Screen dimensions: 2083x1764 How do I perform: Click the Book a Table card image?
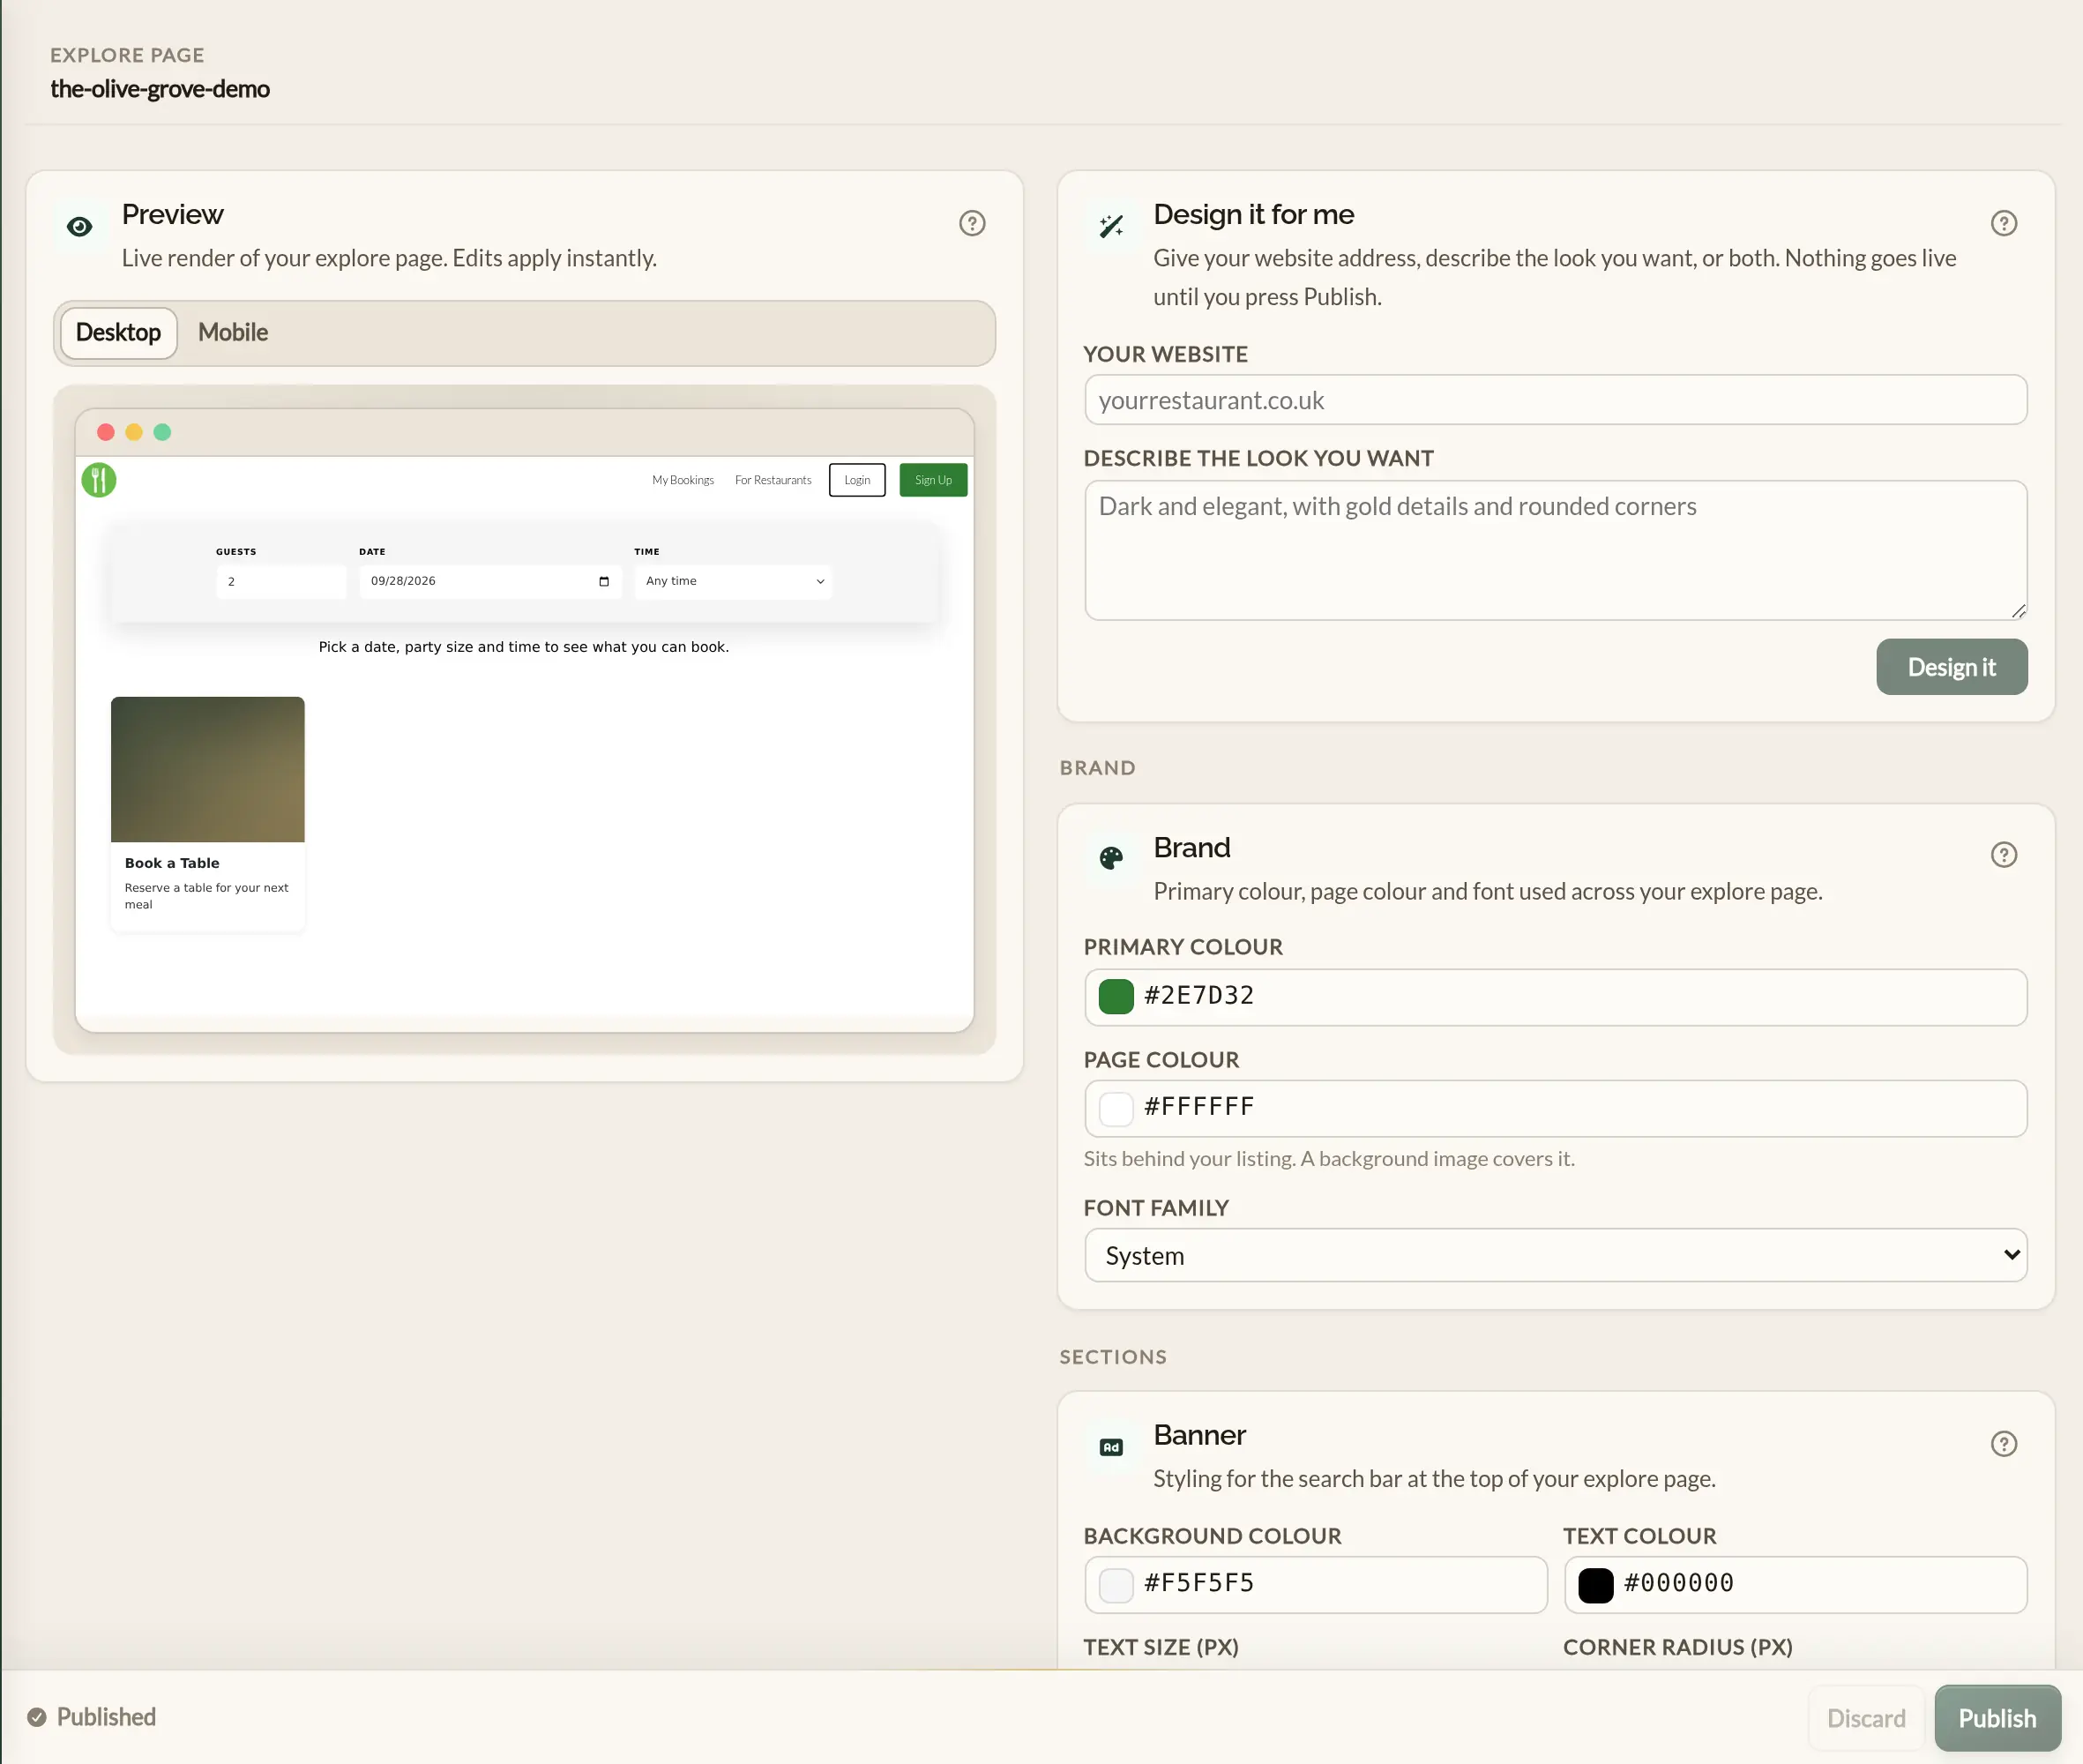pyautogui.click(x=207, y=769)
